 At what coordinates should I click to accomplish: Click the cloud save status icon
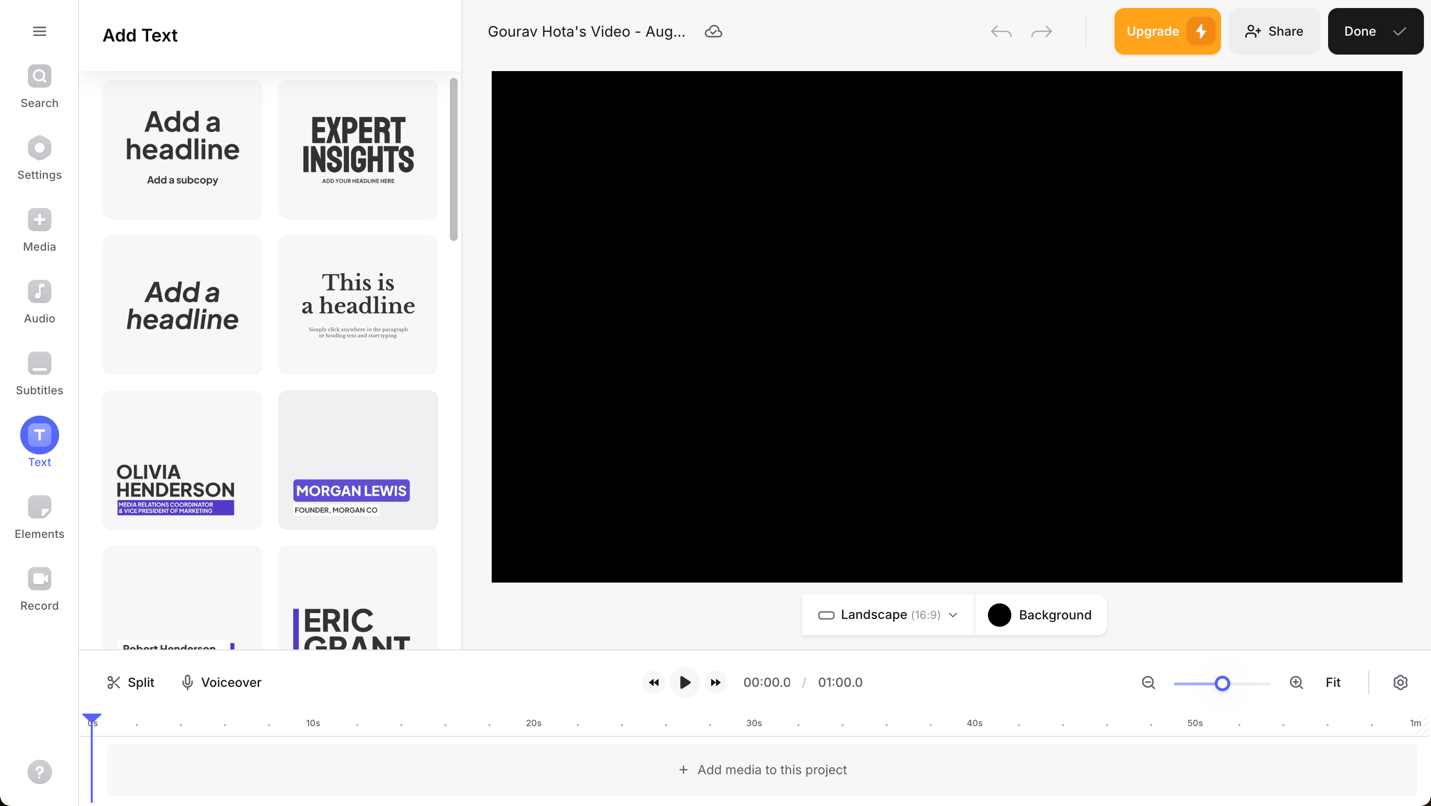click(713, 32)
